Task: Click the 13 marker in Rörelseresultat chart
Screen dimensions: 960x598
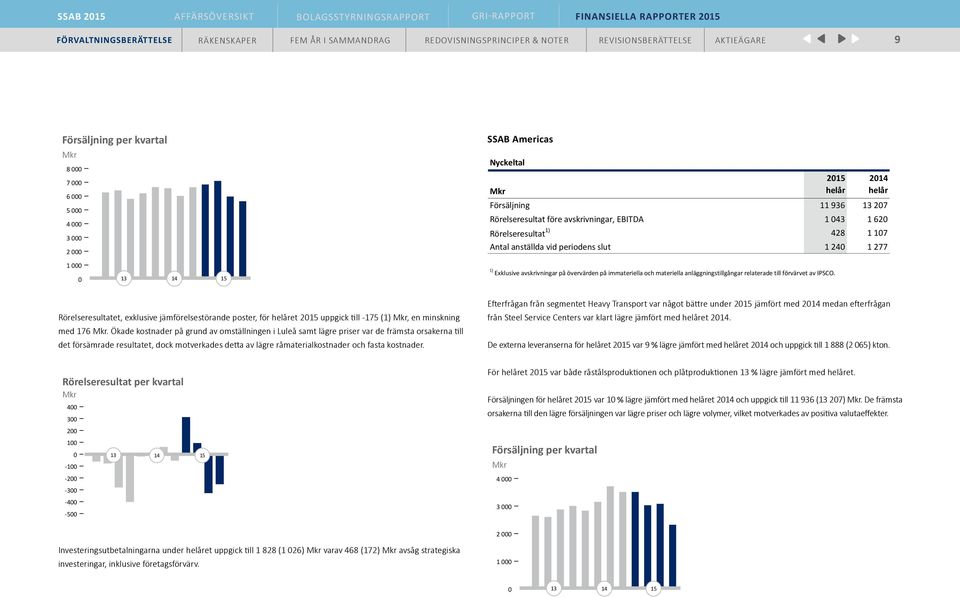Action: pos(113,455)
